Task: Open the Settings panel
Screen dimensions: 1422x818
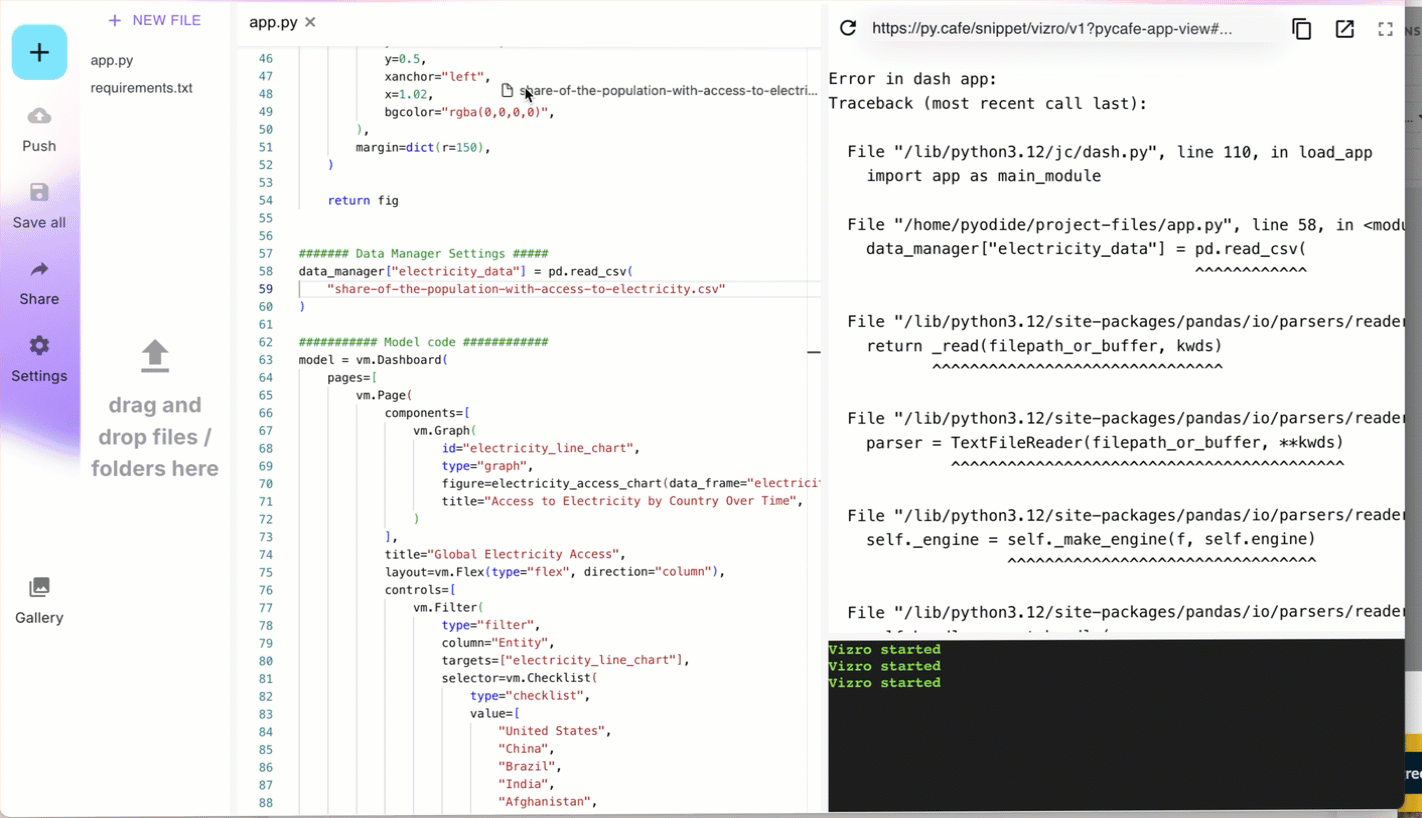Action: (x=39, y=360)
